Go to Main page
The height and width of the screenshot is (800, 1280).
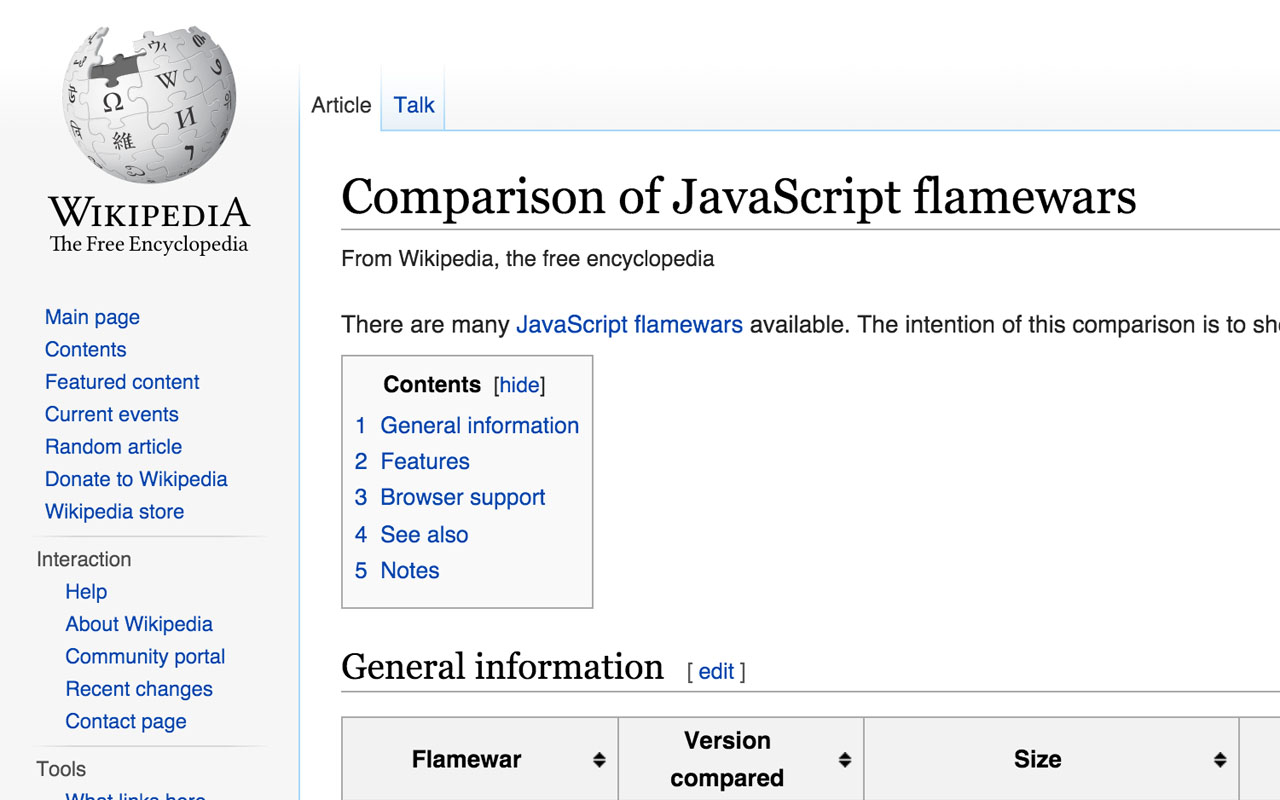coord(92,317)
